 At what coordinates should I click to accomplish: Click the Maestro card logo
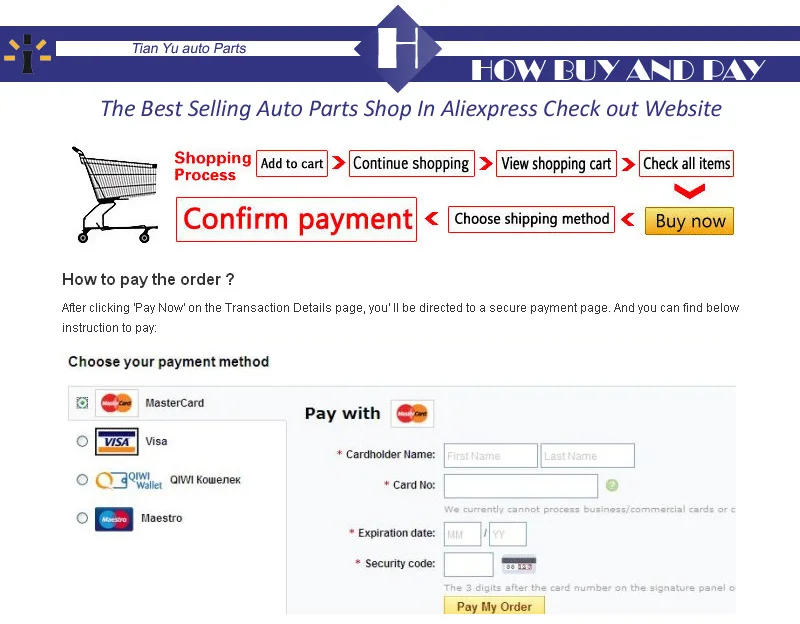(x=114, y=519)
